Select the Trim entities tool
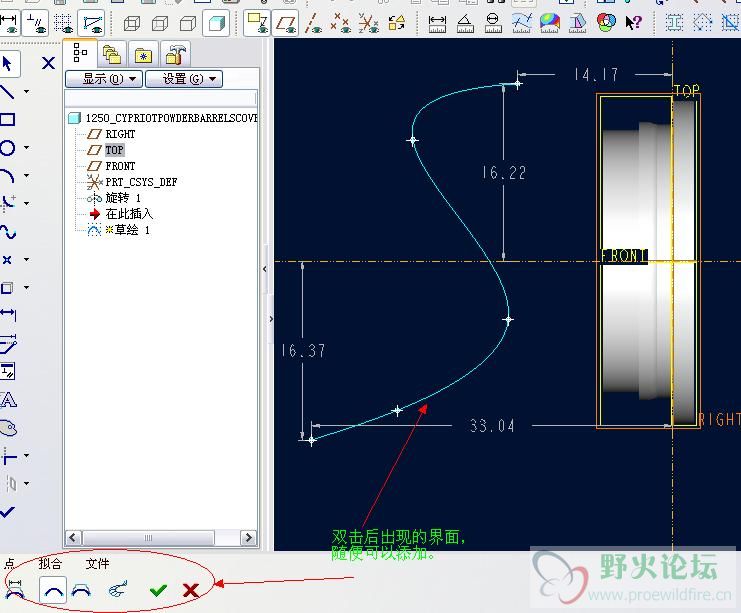 click(7, 456)
